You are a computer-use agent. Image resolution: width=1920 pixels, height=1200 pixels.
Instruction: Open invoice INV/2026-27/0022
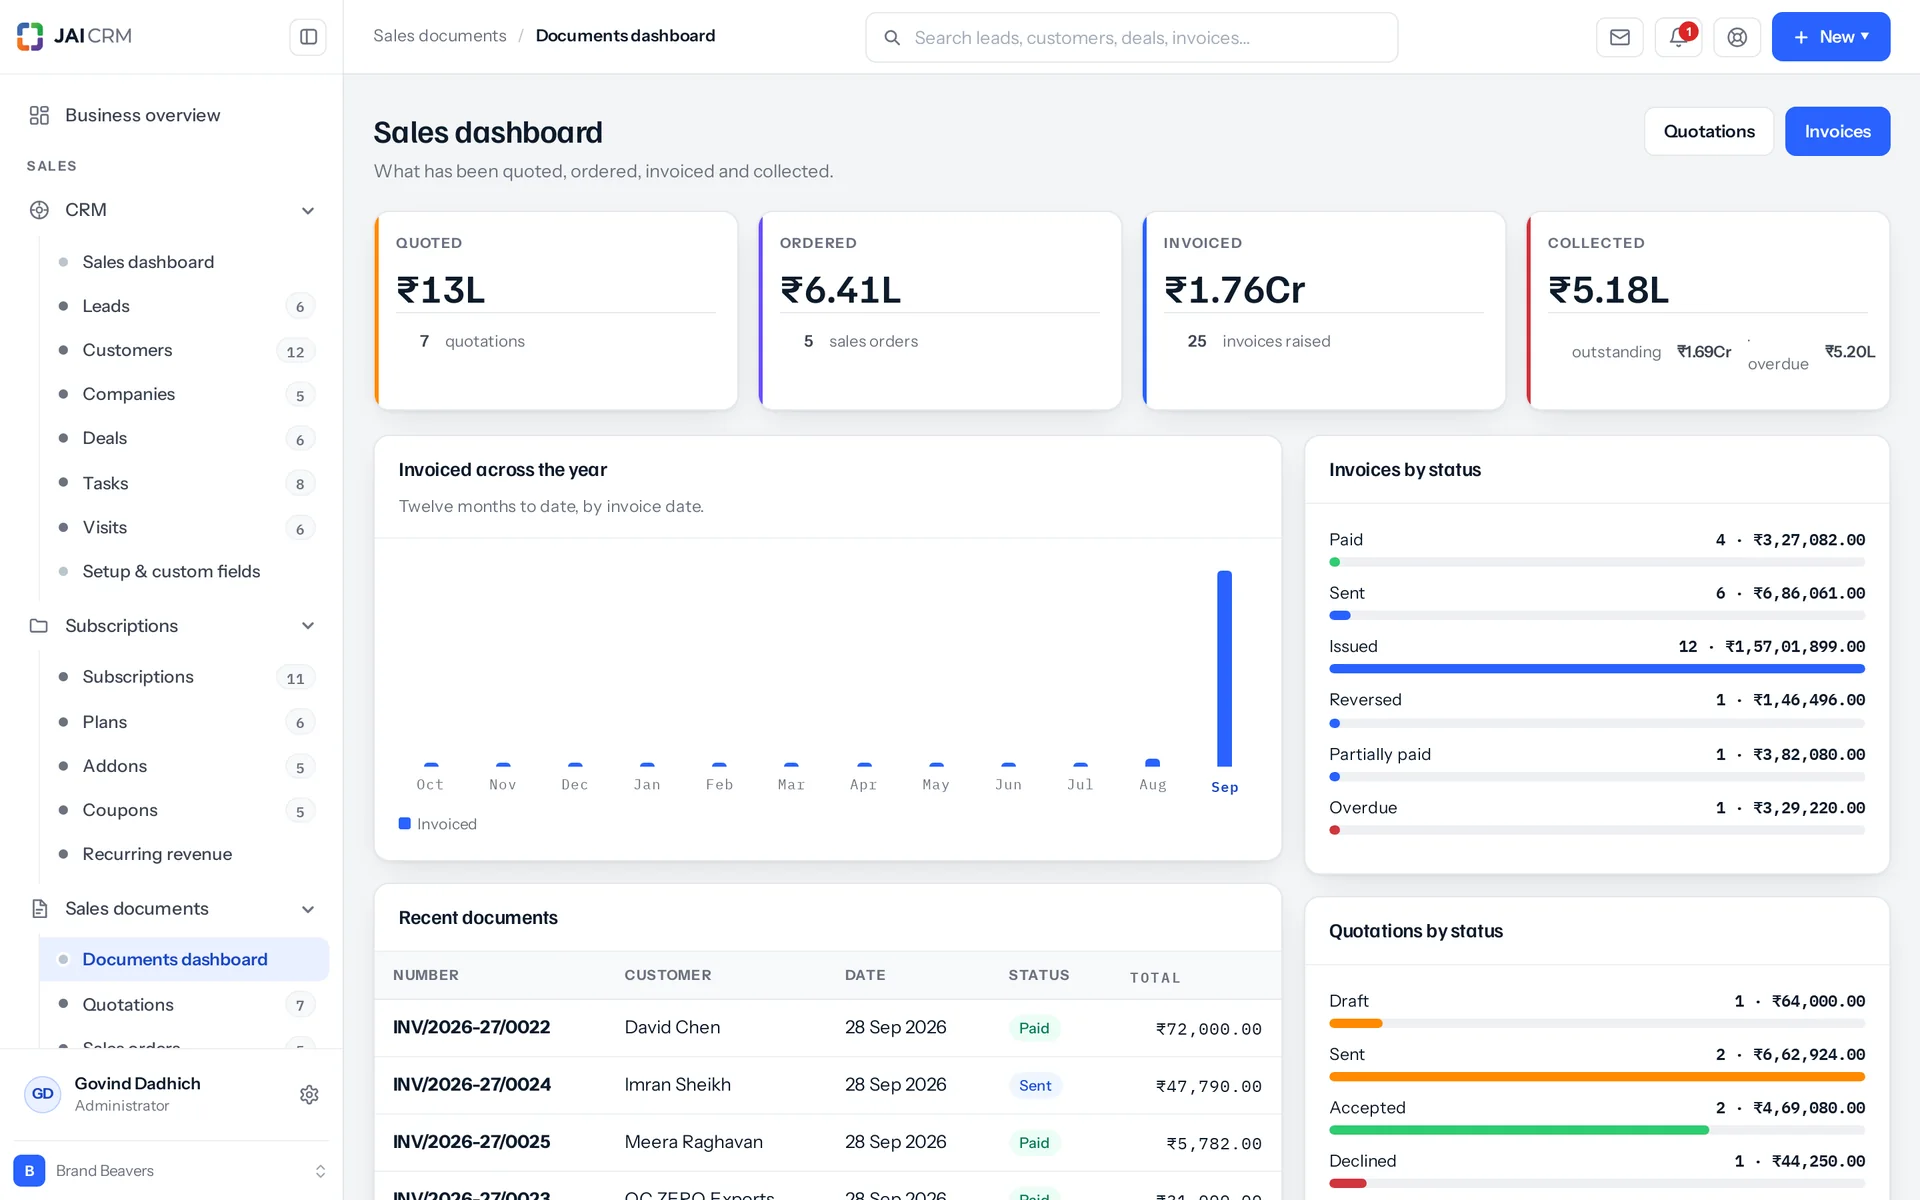472,1027
